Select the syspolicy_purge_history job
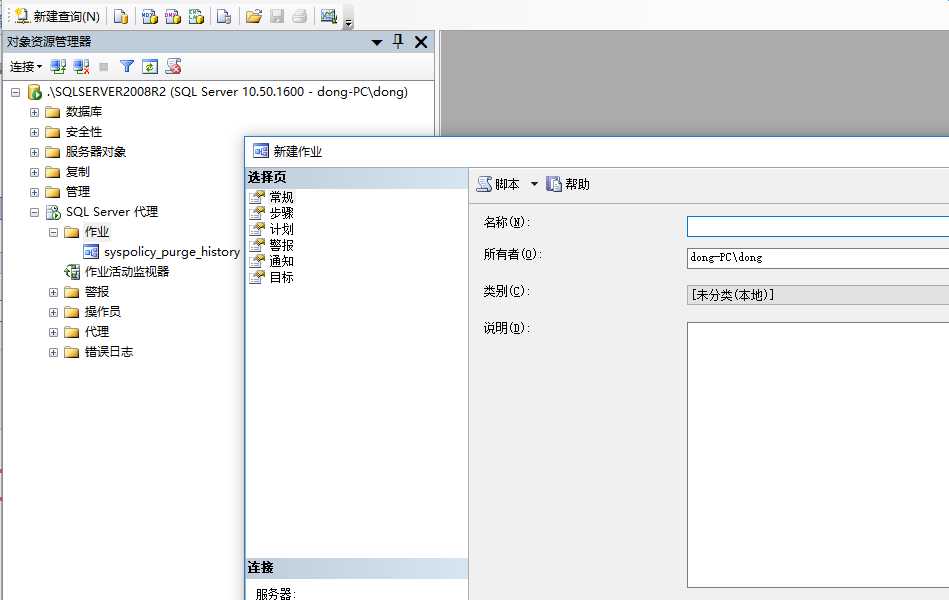 [x=172, y=252]
